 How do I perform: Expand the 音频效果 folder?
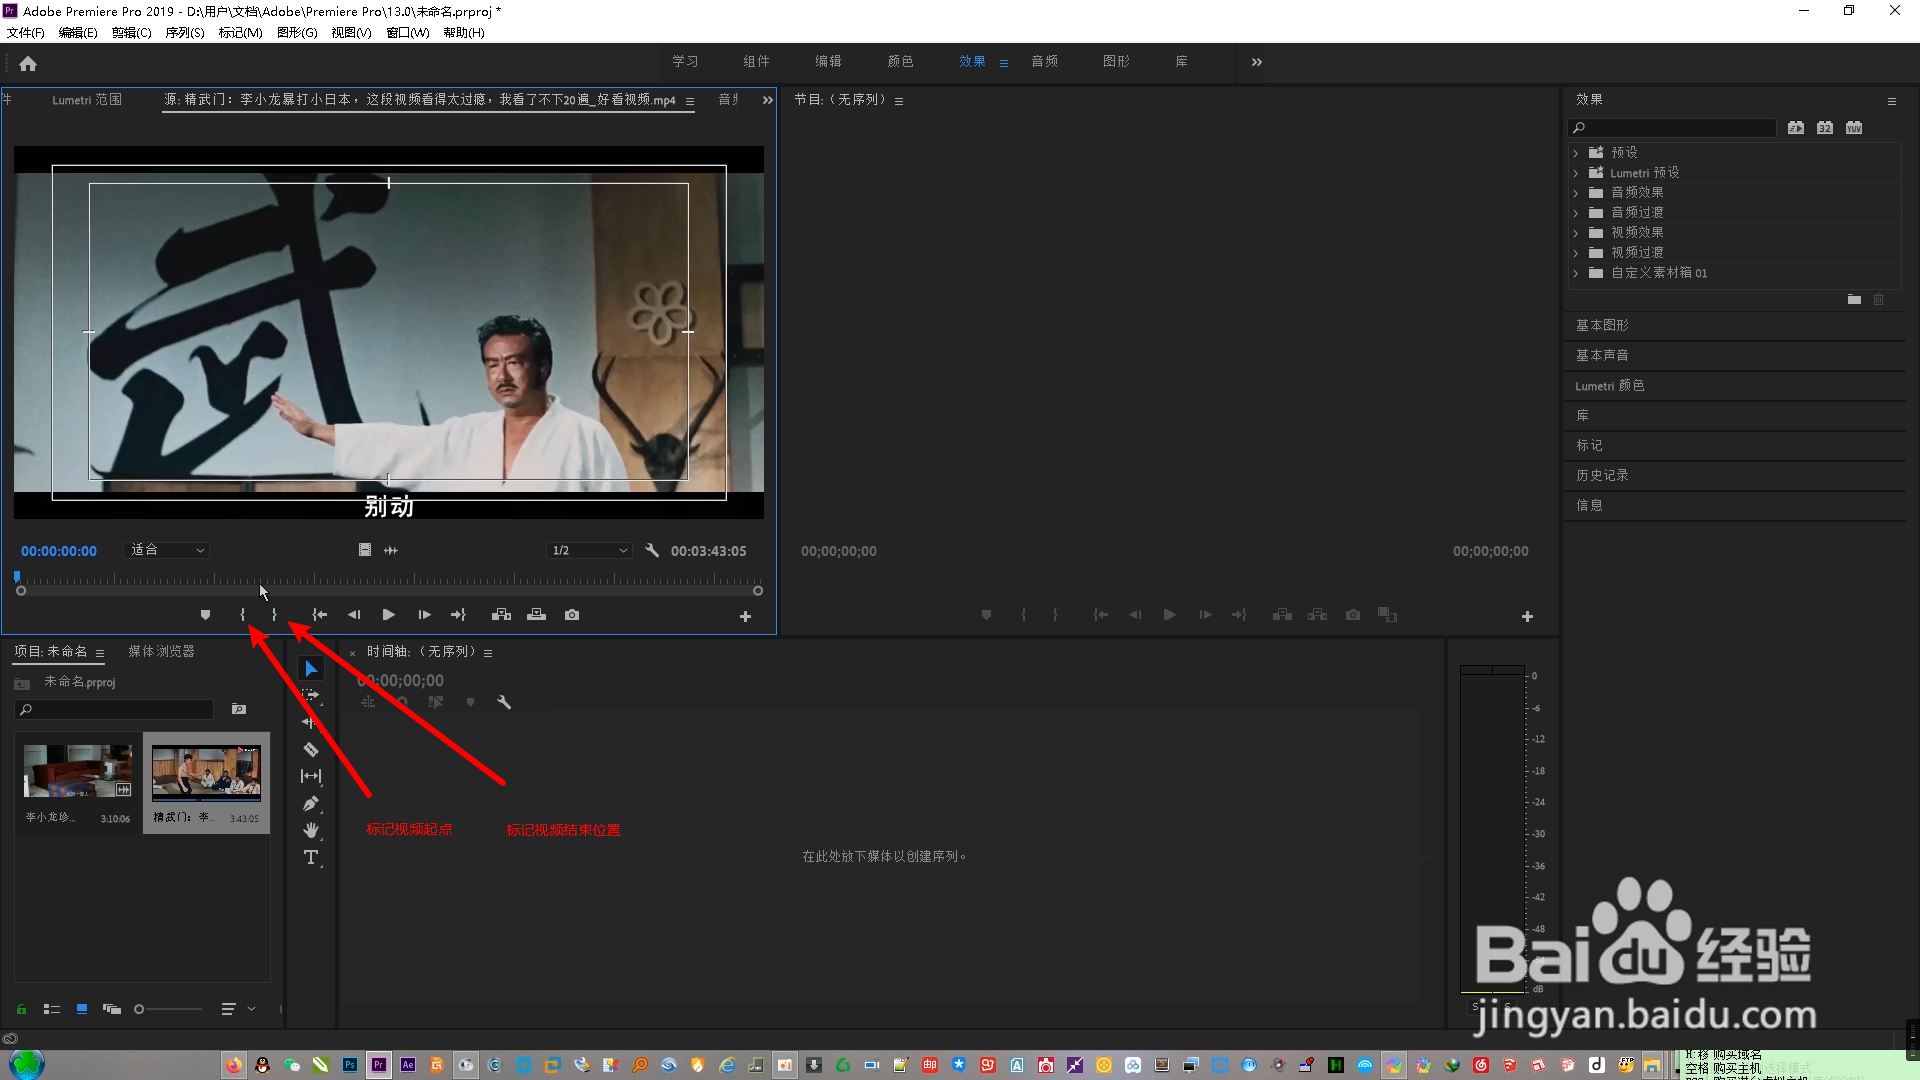point(1576,193)
